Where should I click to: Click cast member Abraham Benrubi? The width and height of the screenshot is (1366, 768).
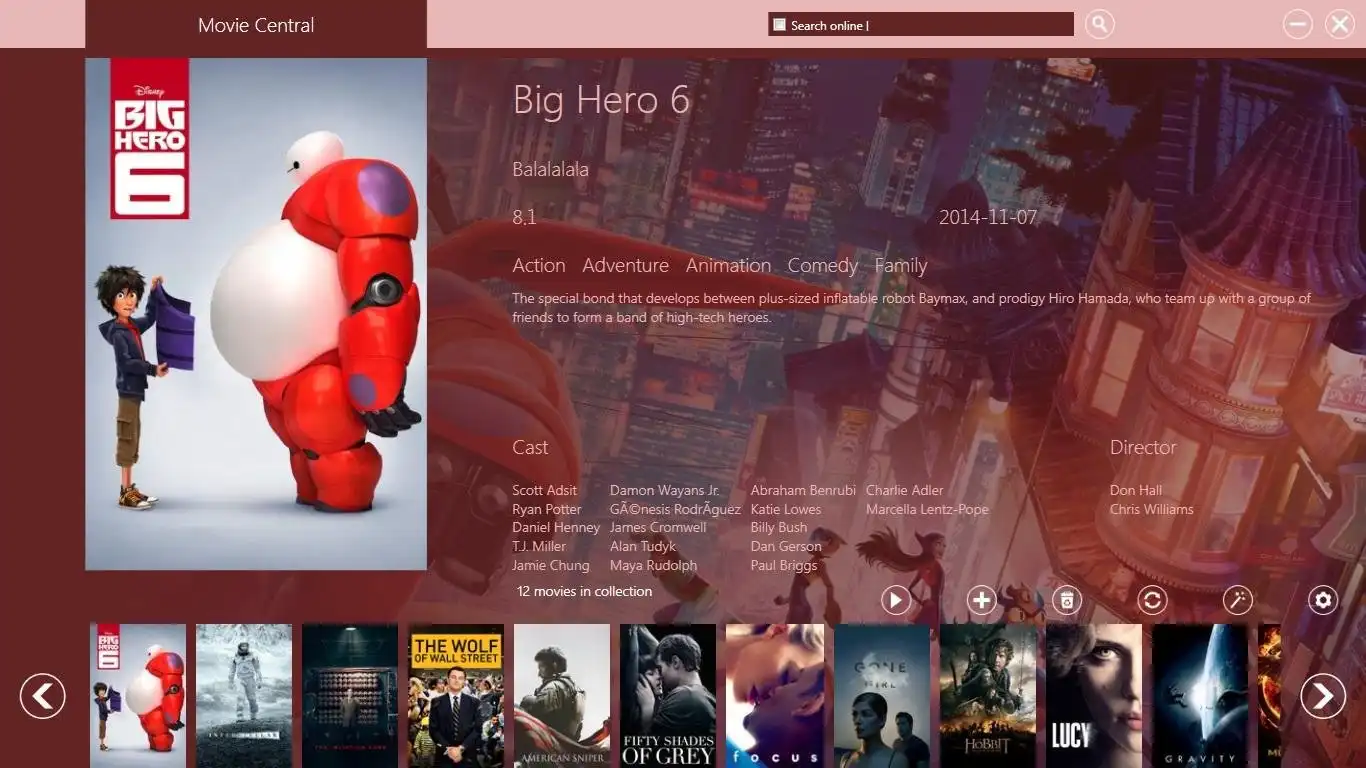pyautogui.click(x=803, y=490)
